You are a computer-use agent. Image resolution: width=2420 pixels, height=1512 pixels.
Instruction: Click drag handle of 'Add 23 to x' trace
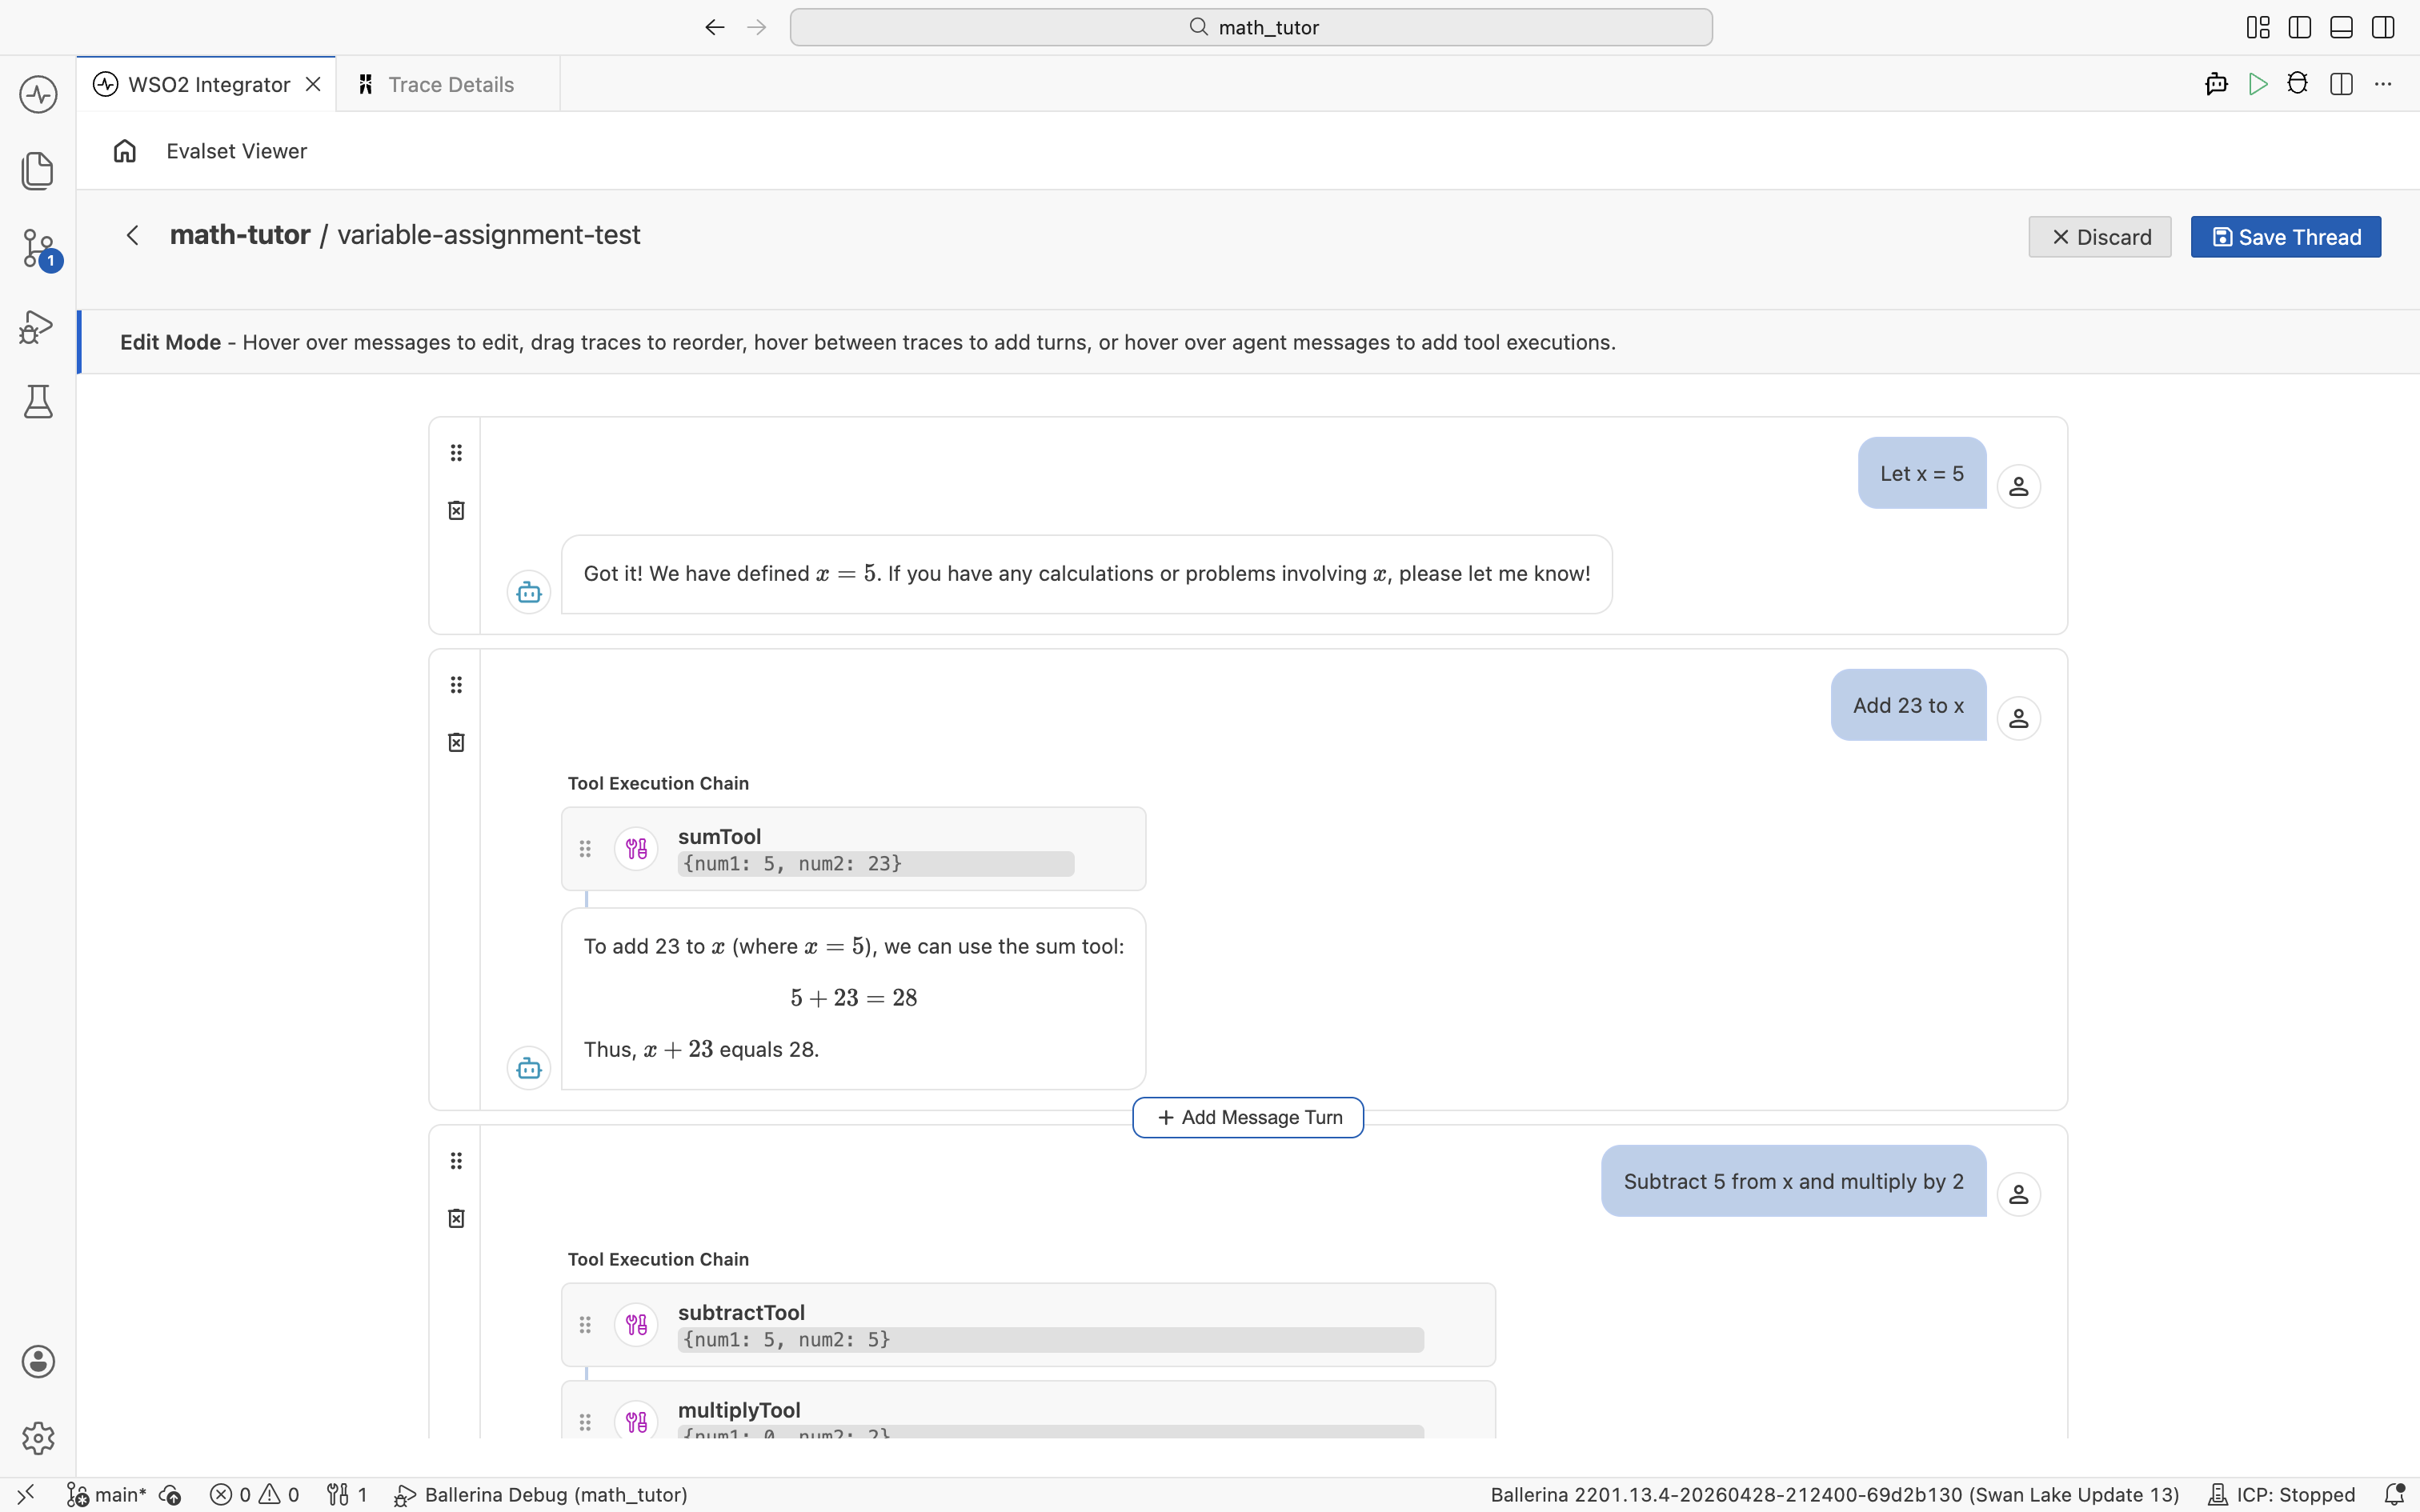point(456,685)
